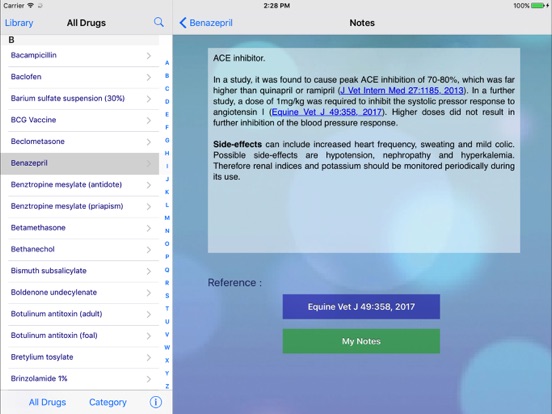Viewport: 552px width, 414px height.
Task: Switch to the Category tab
Action: click(x=108, y=402)
